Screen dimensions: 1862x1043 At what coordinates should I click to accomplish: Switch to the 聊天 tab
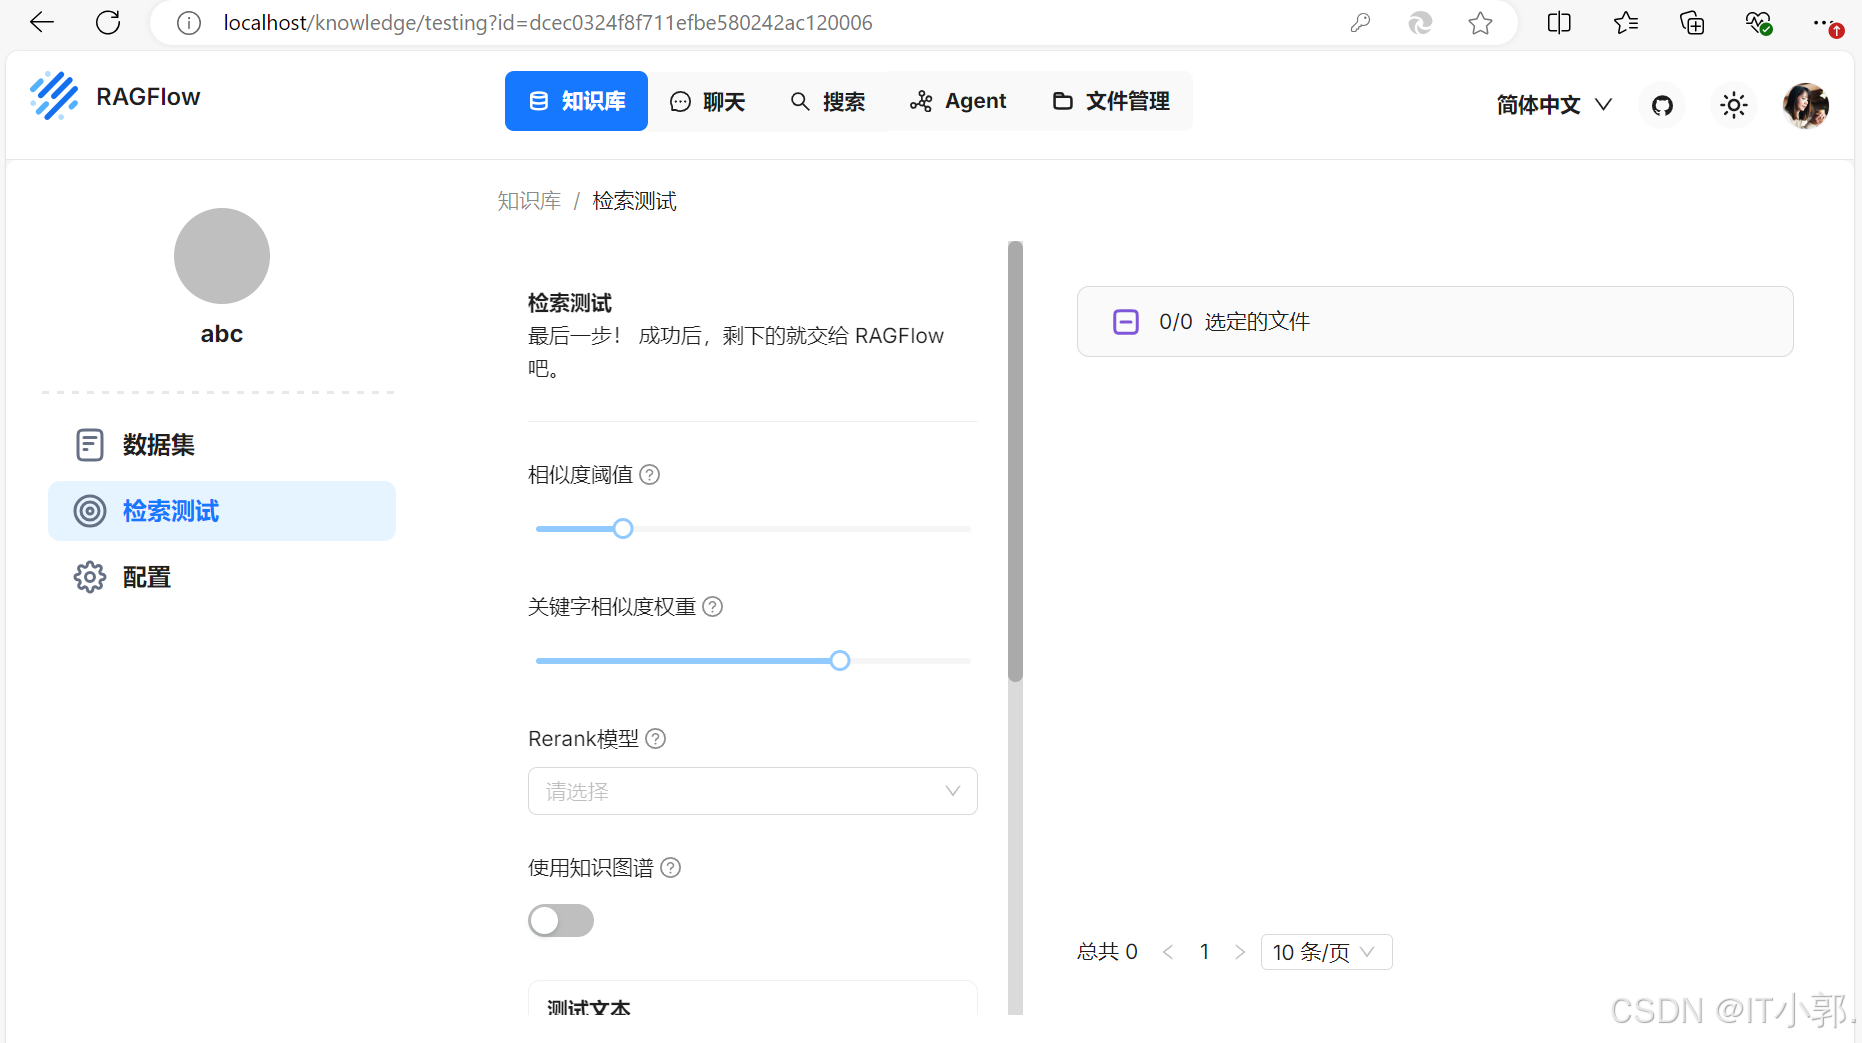708,101
